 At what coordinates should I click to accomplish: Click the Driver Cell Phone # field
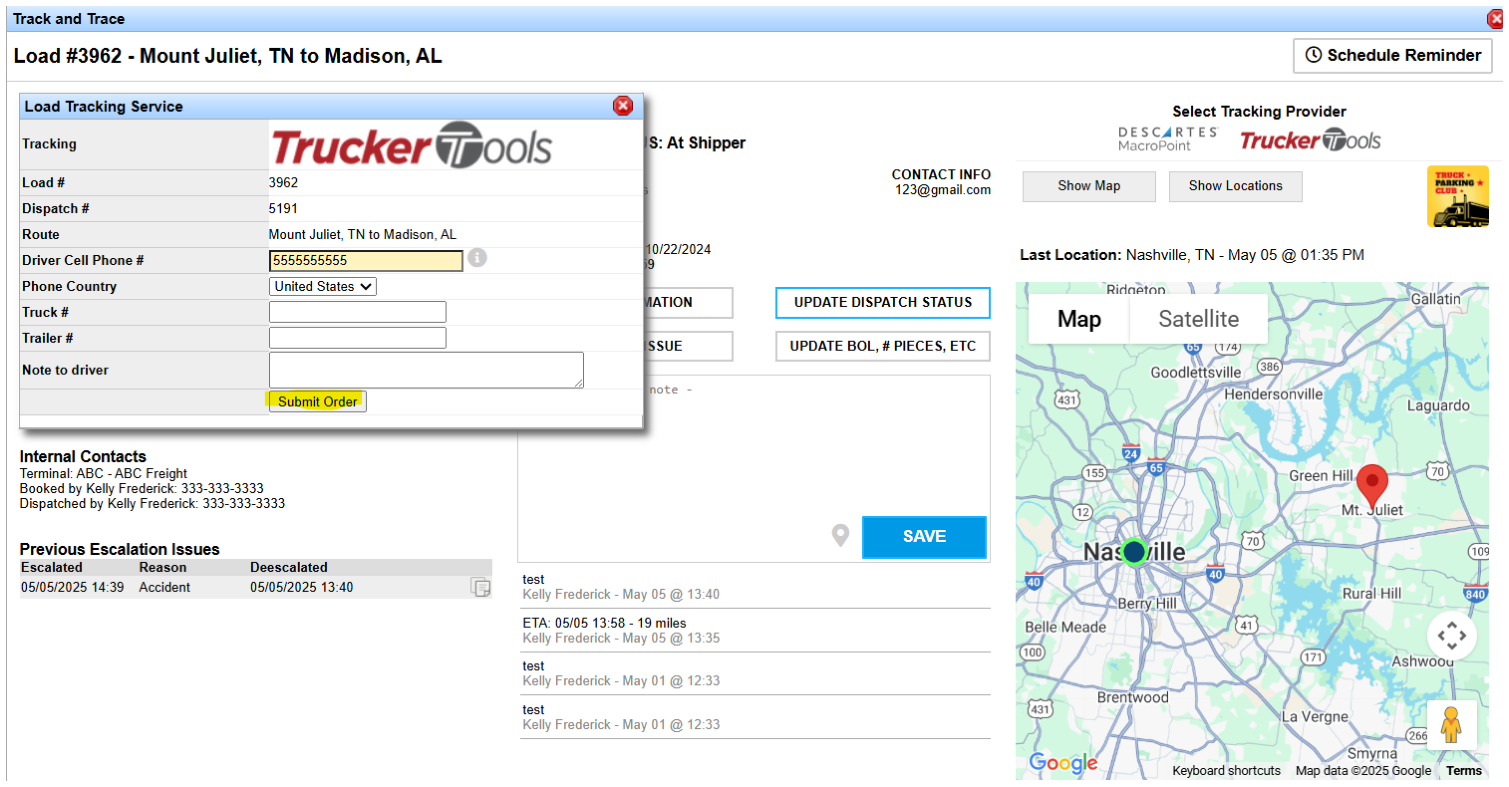(x=366, y=260)
